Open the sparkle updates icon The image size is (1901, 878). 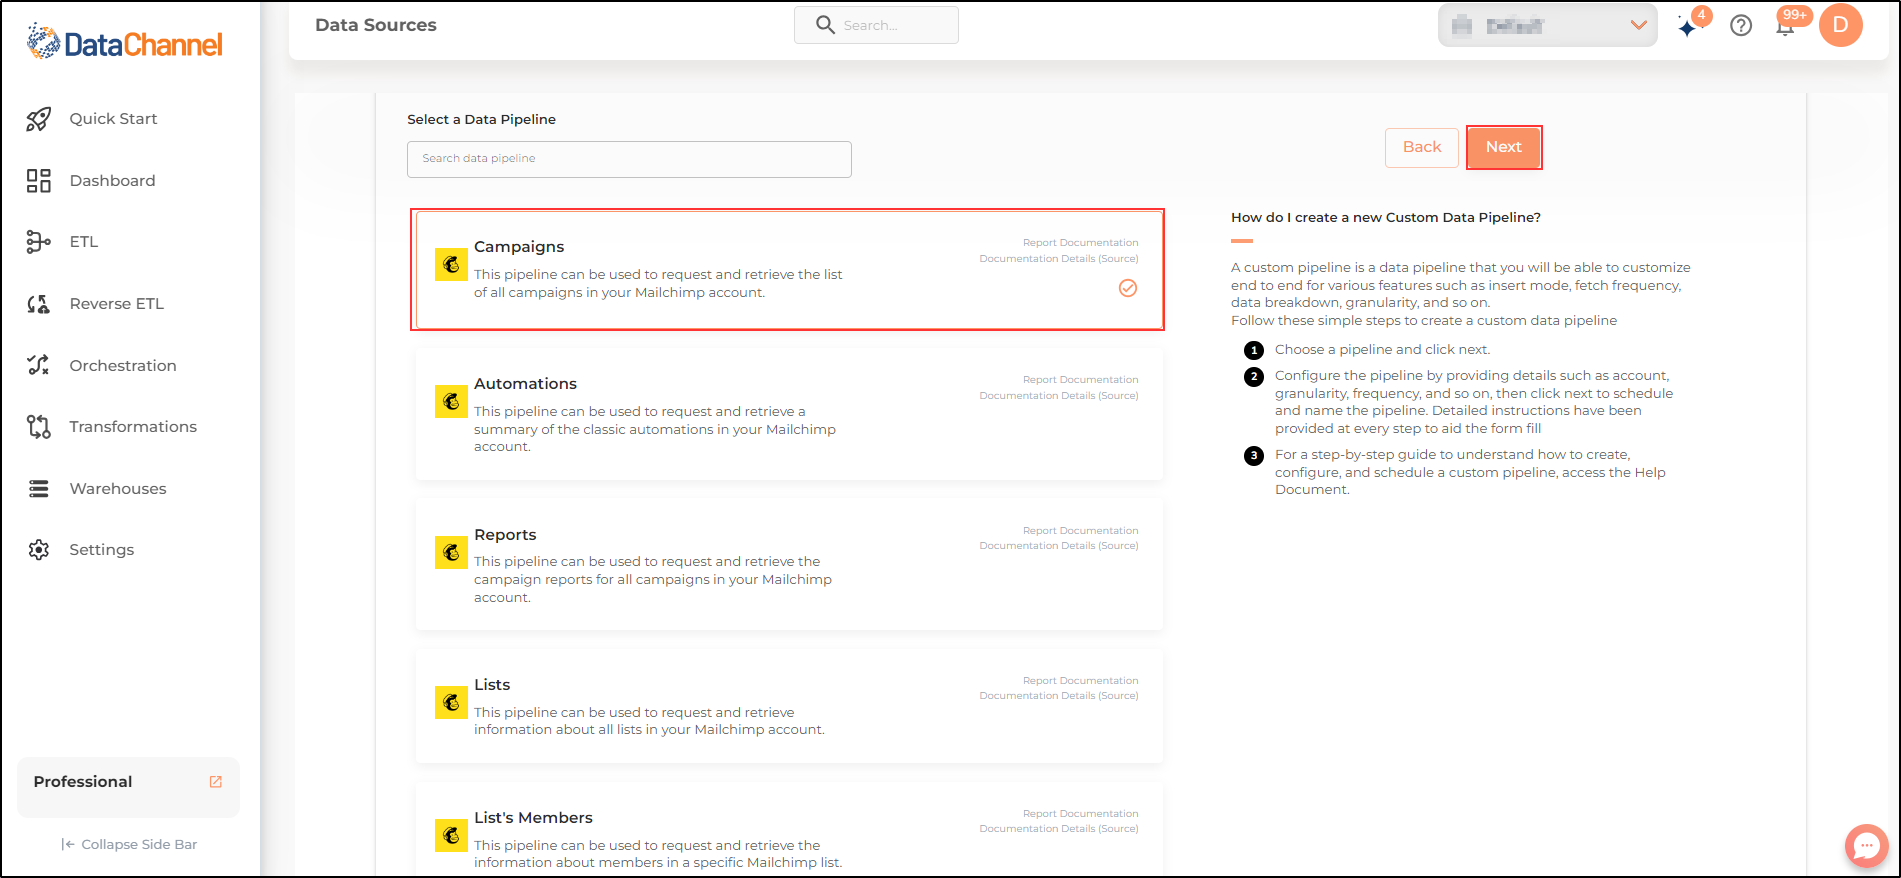coord(1688,27)
